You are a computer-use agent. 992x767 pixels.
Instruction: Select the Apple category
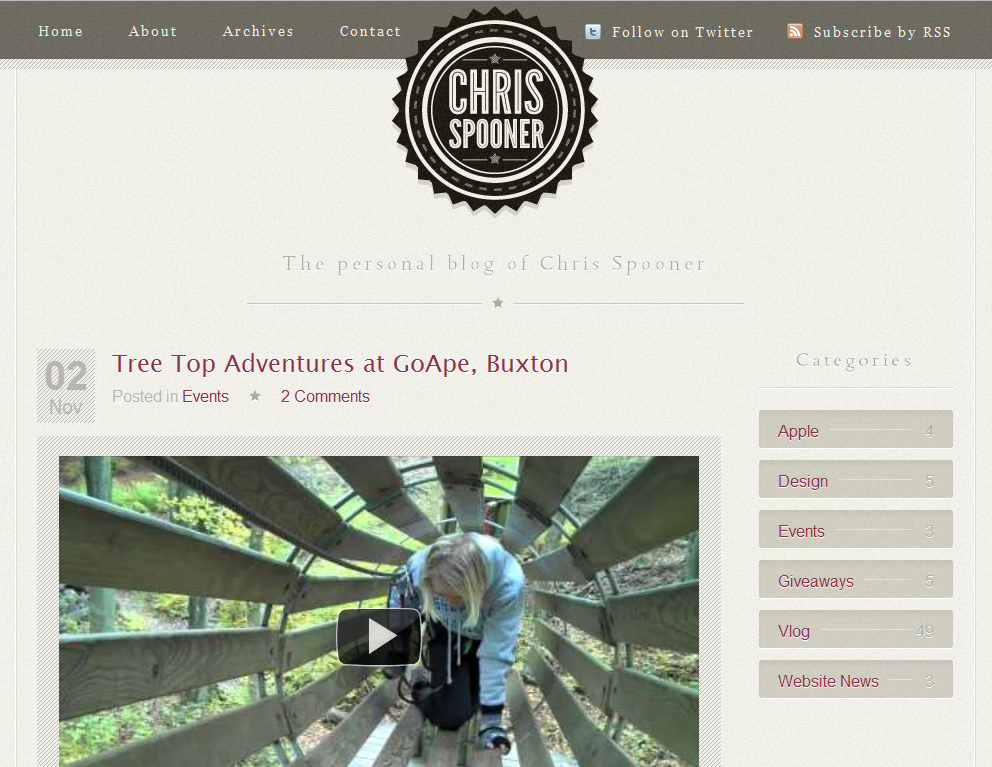pos(856,429)
